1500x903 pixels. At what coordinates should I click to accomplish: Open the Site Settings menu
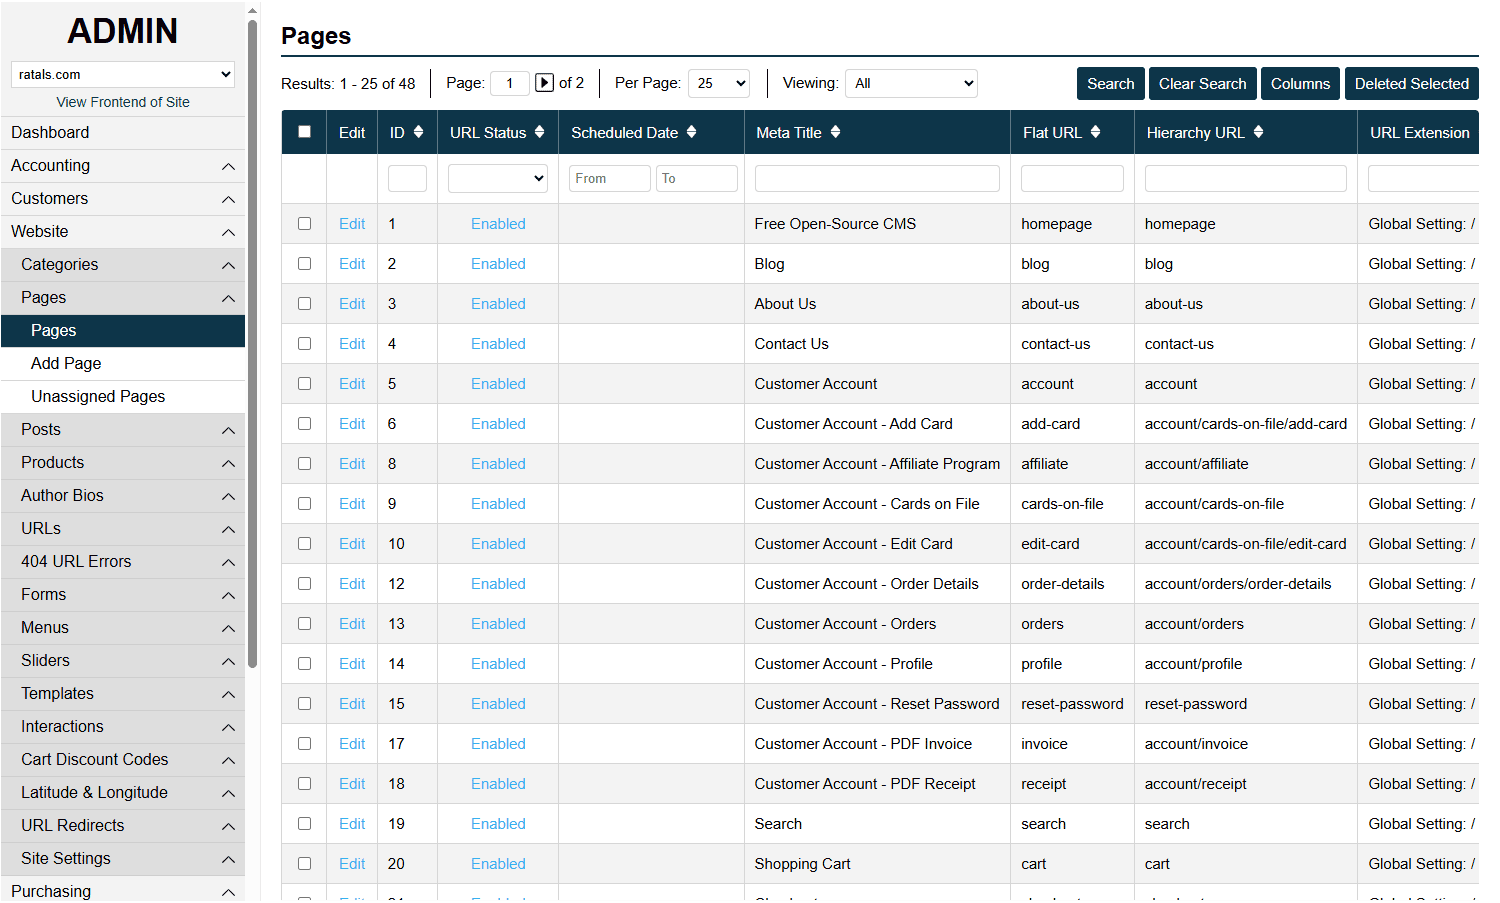(123, 858)
